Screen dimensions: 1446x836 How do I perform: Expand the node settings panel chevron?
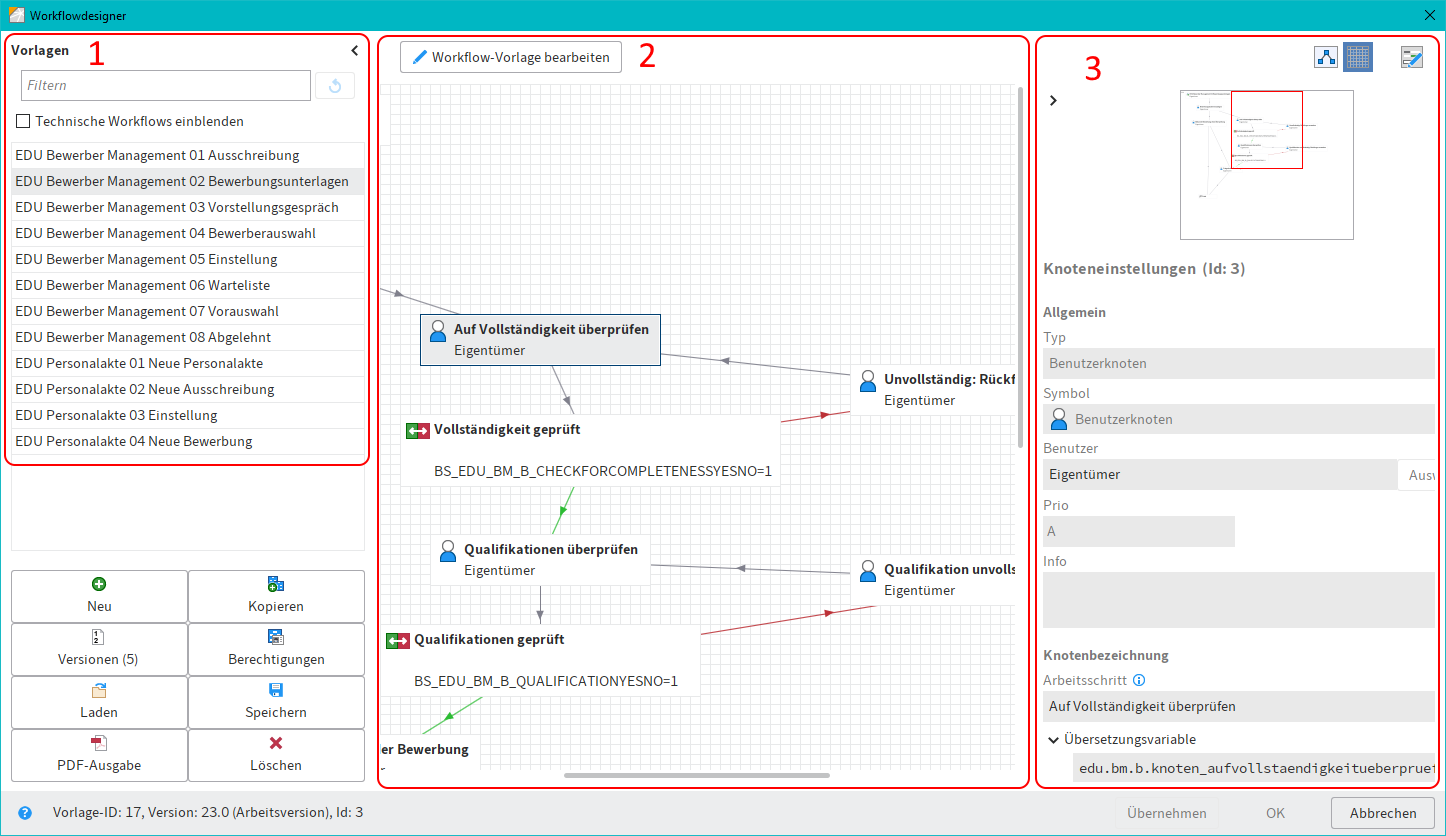[1052, 100]
